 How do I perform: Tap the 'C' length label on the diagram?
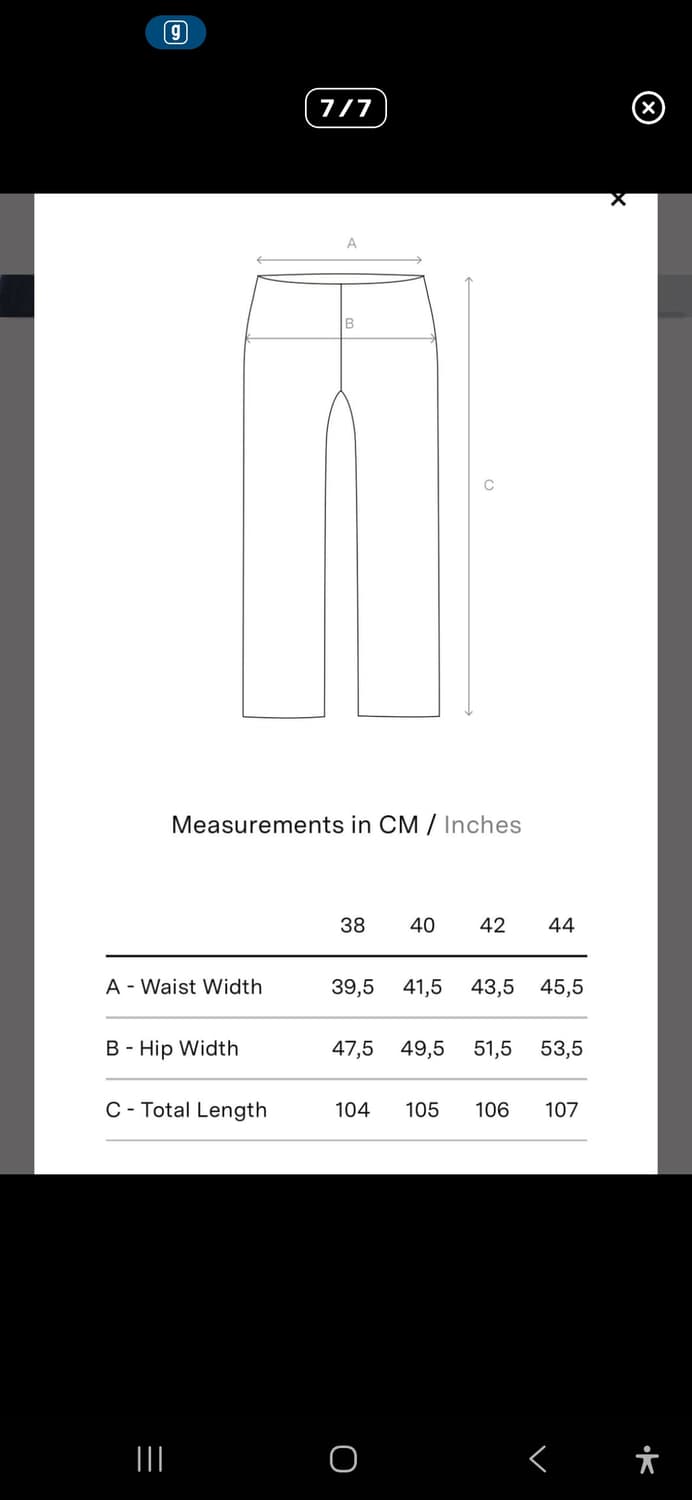488,486
